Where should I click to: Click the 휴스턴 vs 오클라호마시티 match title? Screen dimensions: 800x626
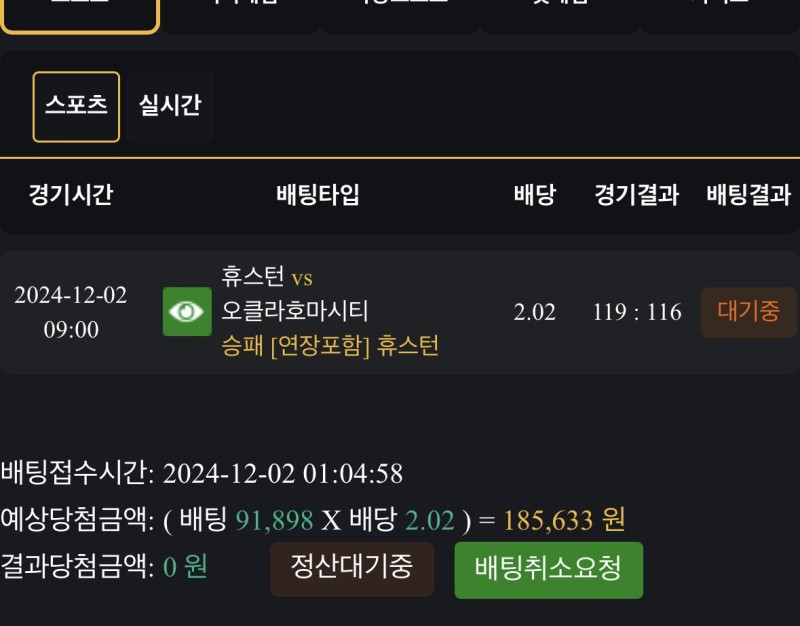295,294
